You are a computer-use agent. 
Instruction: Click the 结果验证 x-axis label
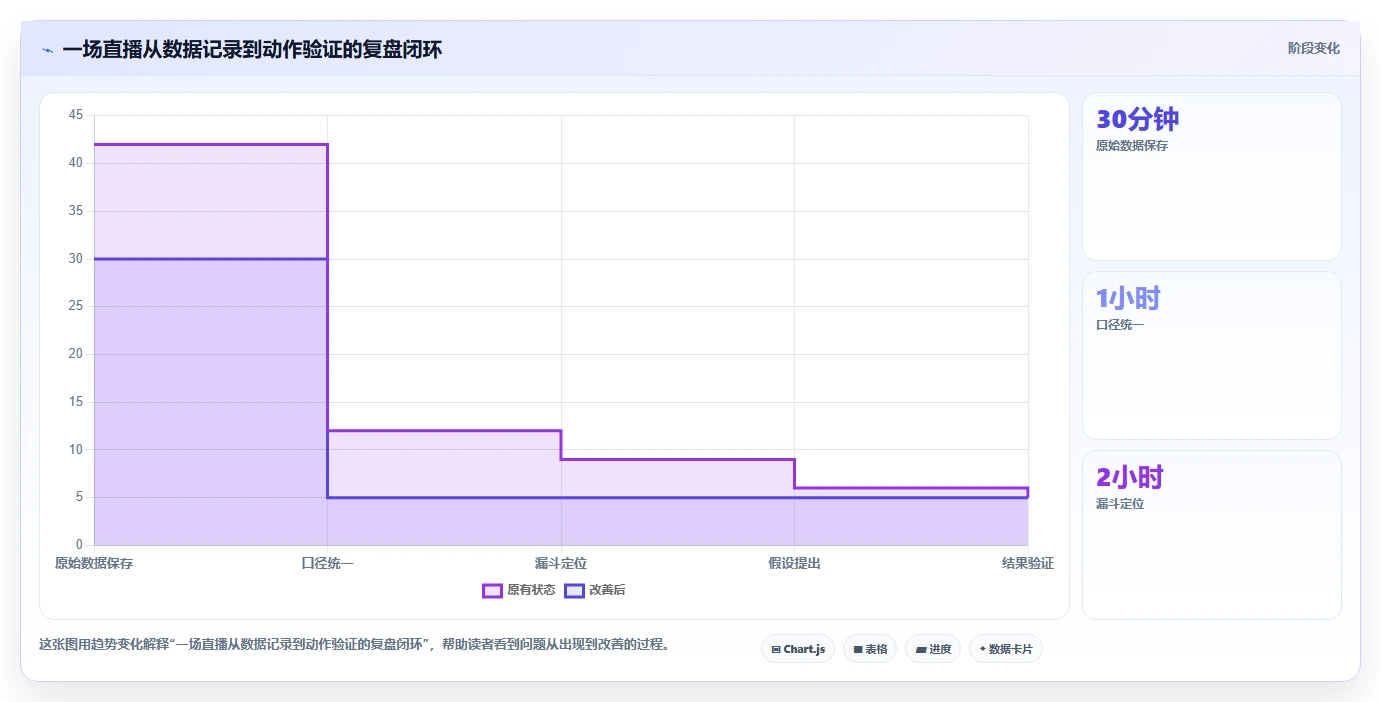tap(1028, 564)
